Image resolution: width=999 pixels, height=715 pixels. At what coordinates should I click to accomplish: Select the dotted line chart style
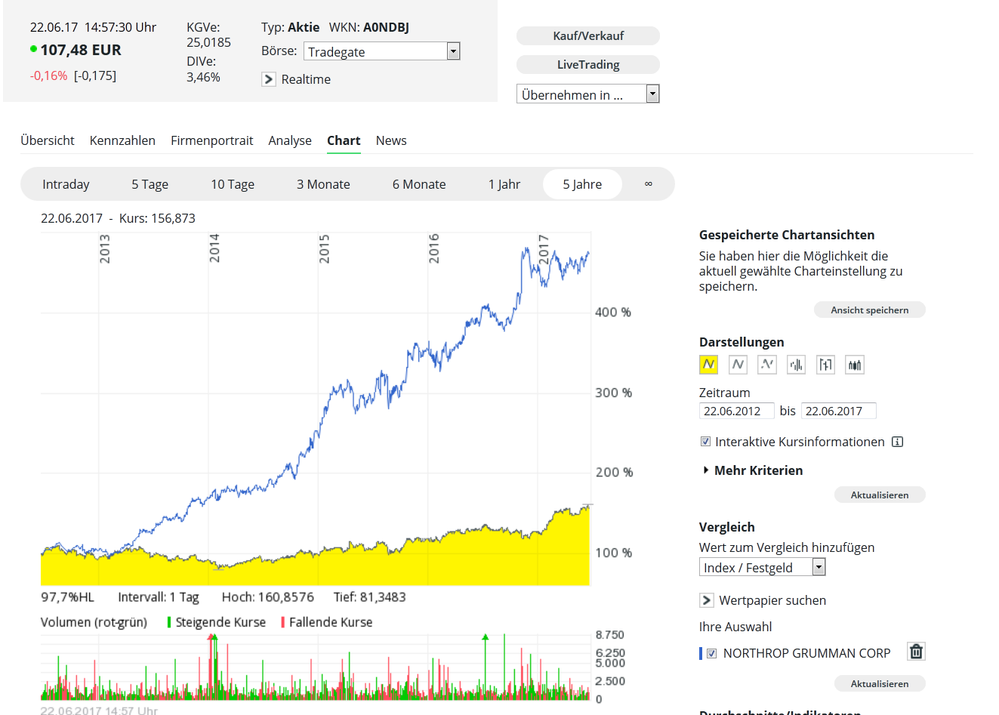pos(766,364)
